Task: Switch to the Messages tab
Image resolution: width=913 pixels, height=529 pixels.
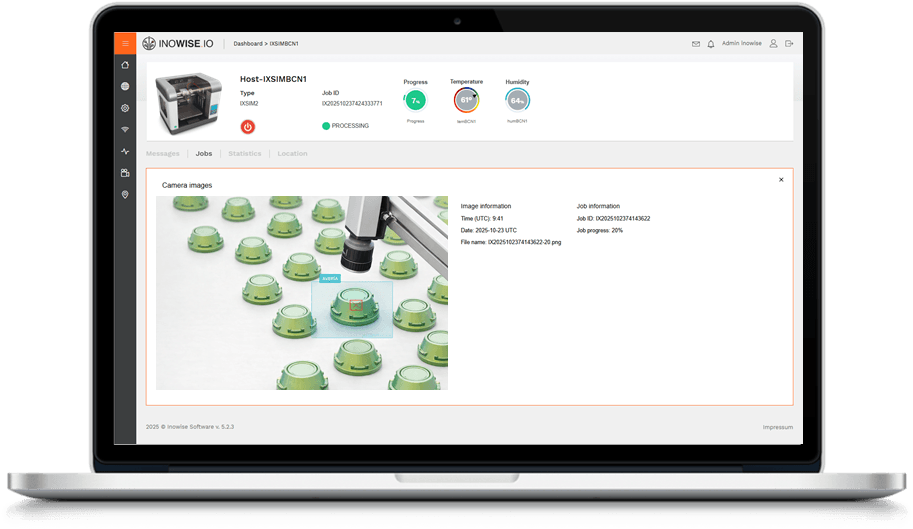Action: (162, 154)
